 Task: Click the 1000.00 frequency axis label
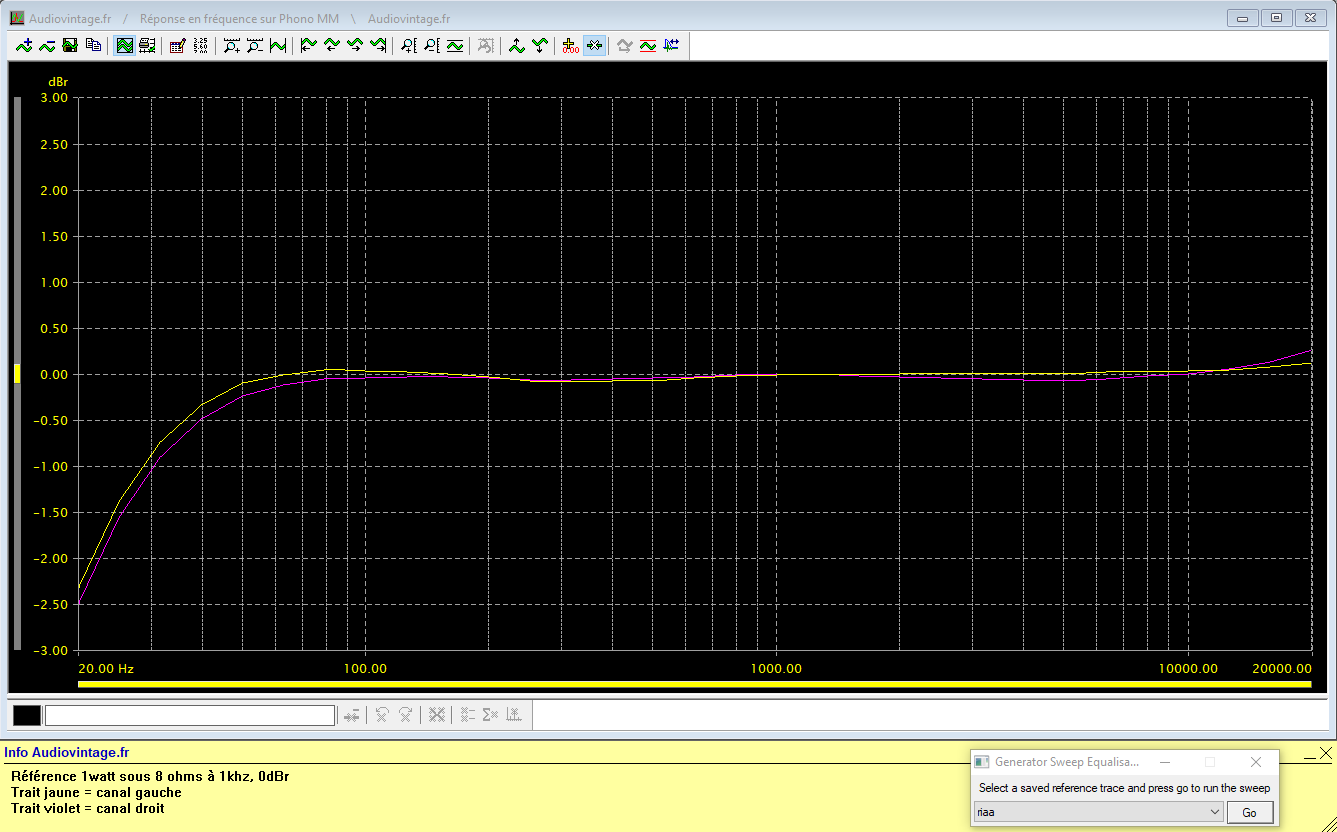click(x=776, y=668)
